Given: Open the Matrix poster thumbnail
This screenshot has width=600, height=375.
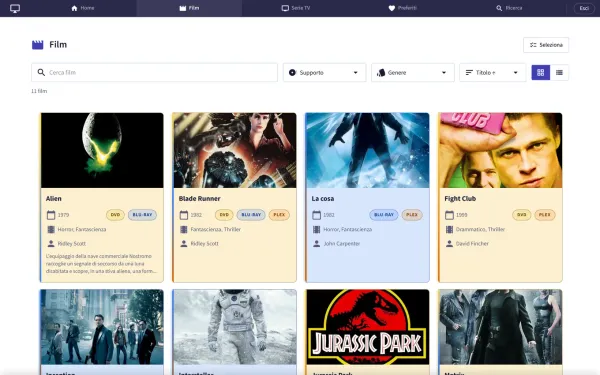Looking at the screenshot, I should (501, 327).
